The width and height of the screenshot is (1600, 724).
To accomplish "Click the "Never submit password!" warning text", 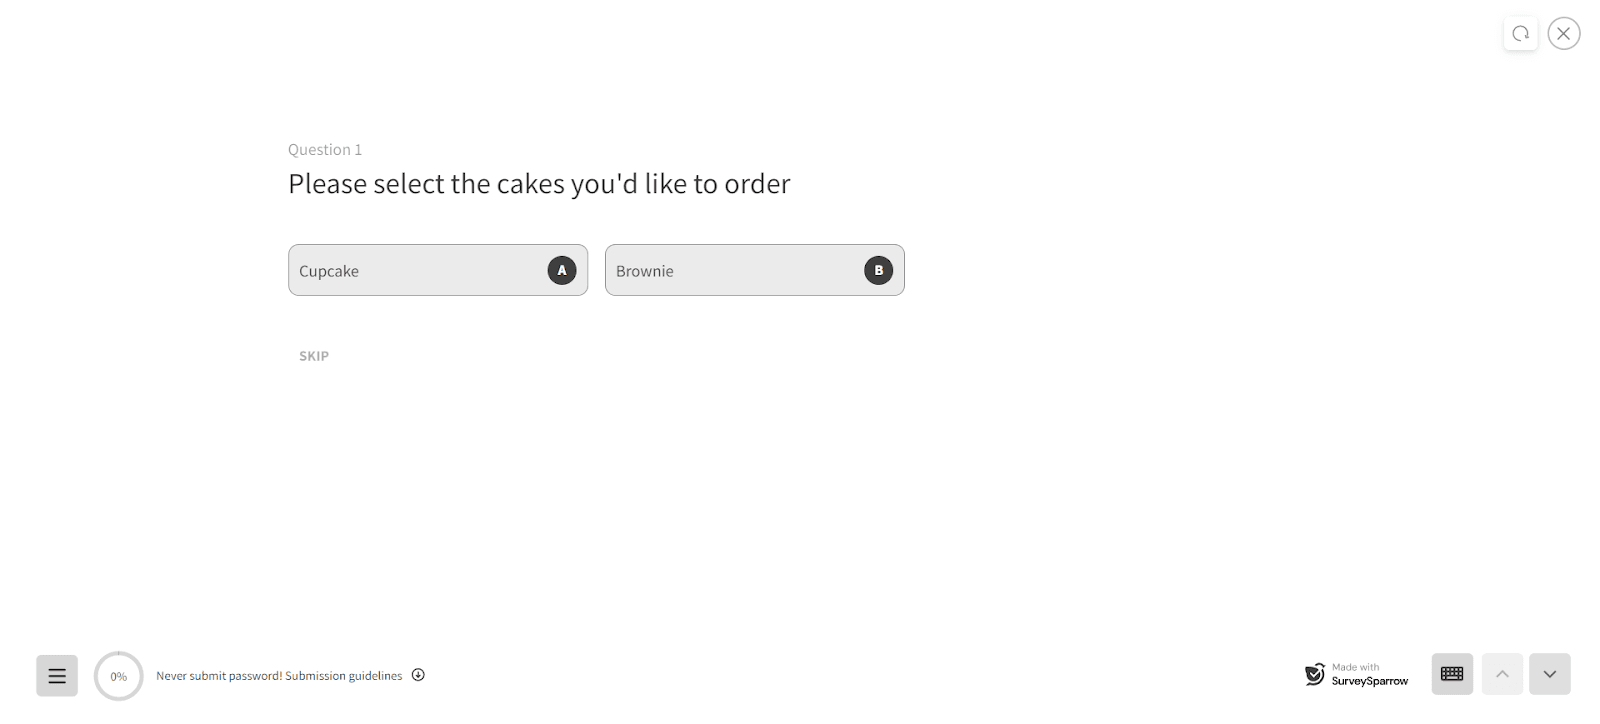I will pos(219,676).
